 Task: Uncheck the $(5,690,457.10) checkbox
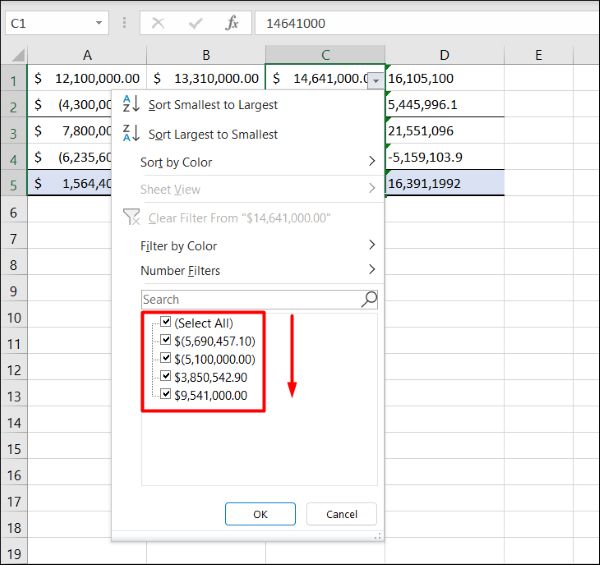point(165,340)
